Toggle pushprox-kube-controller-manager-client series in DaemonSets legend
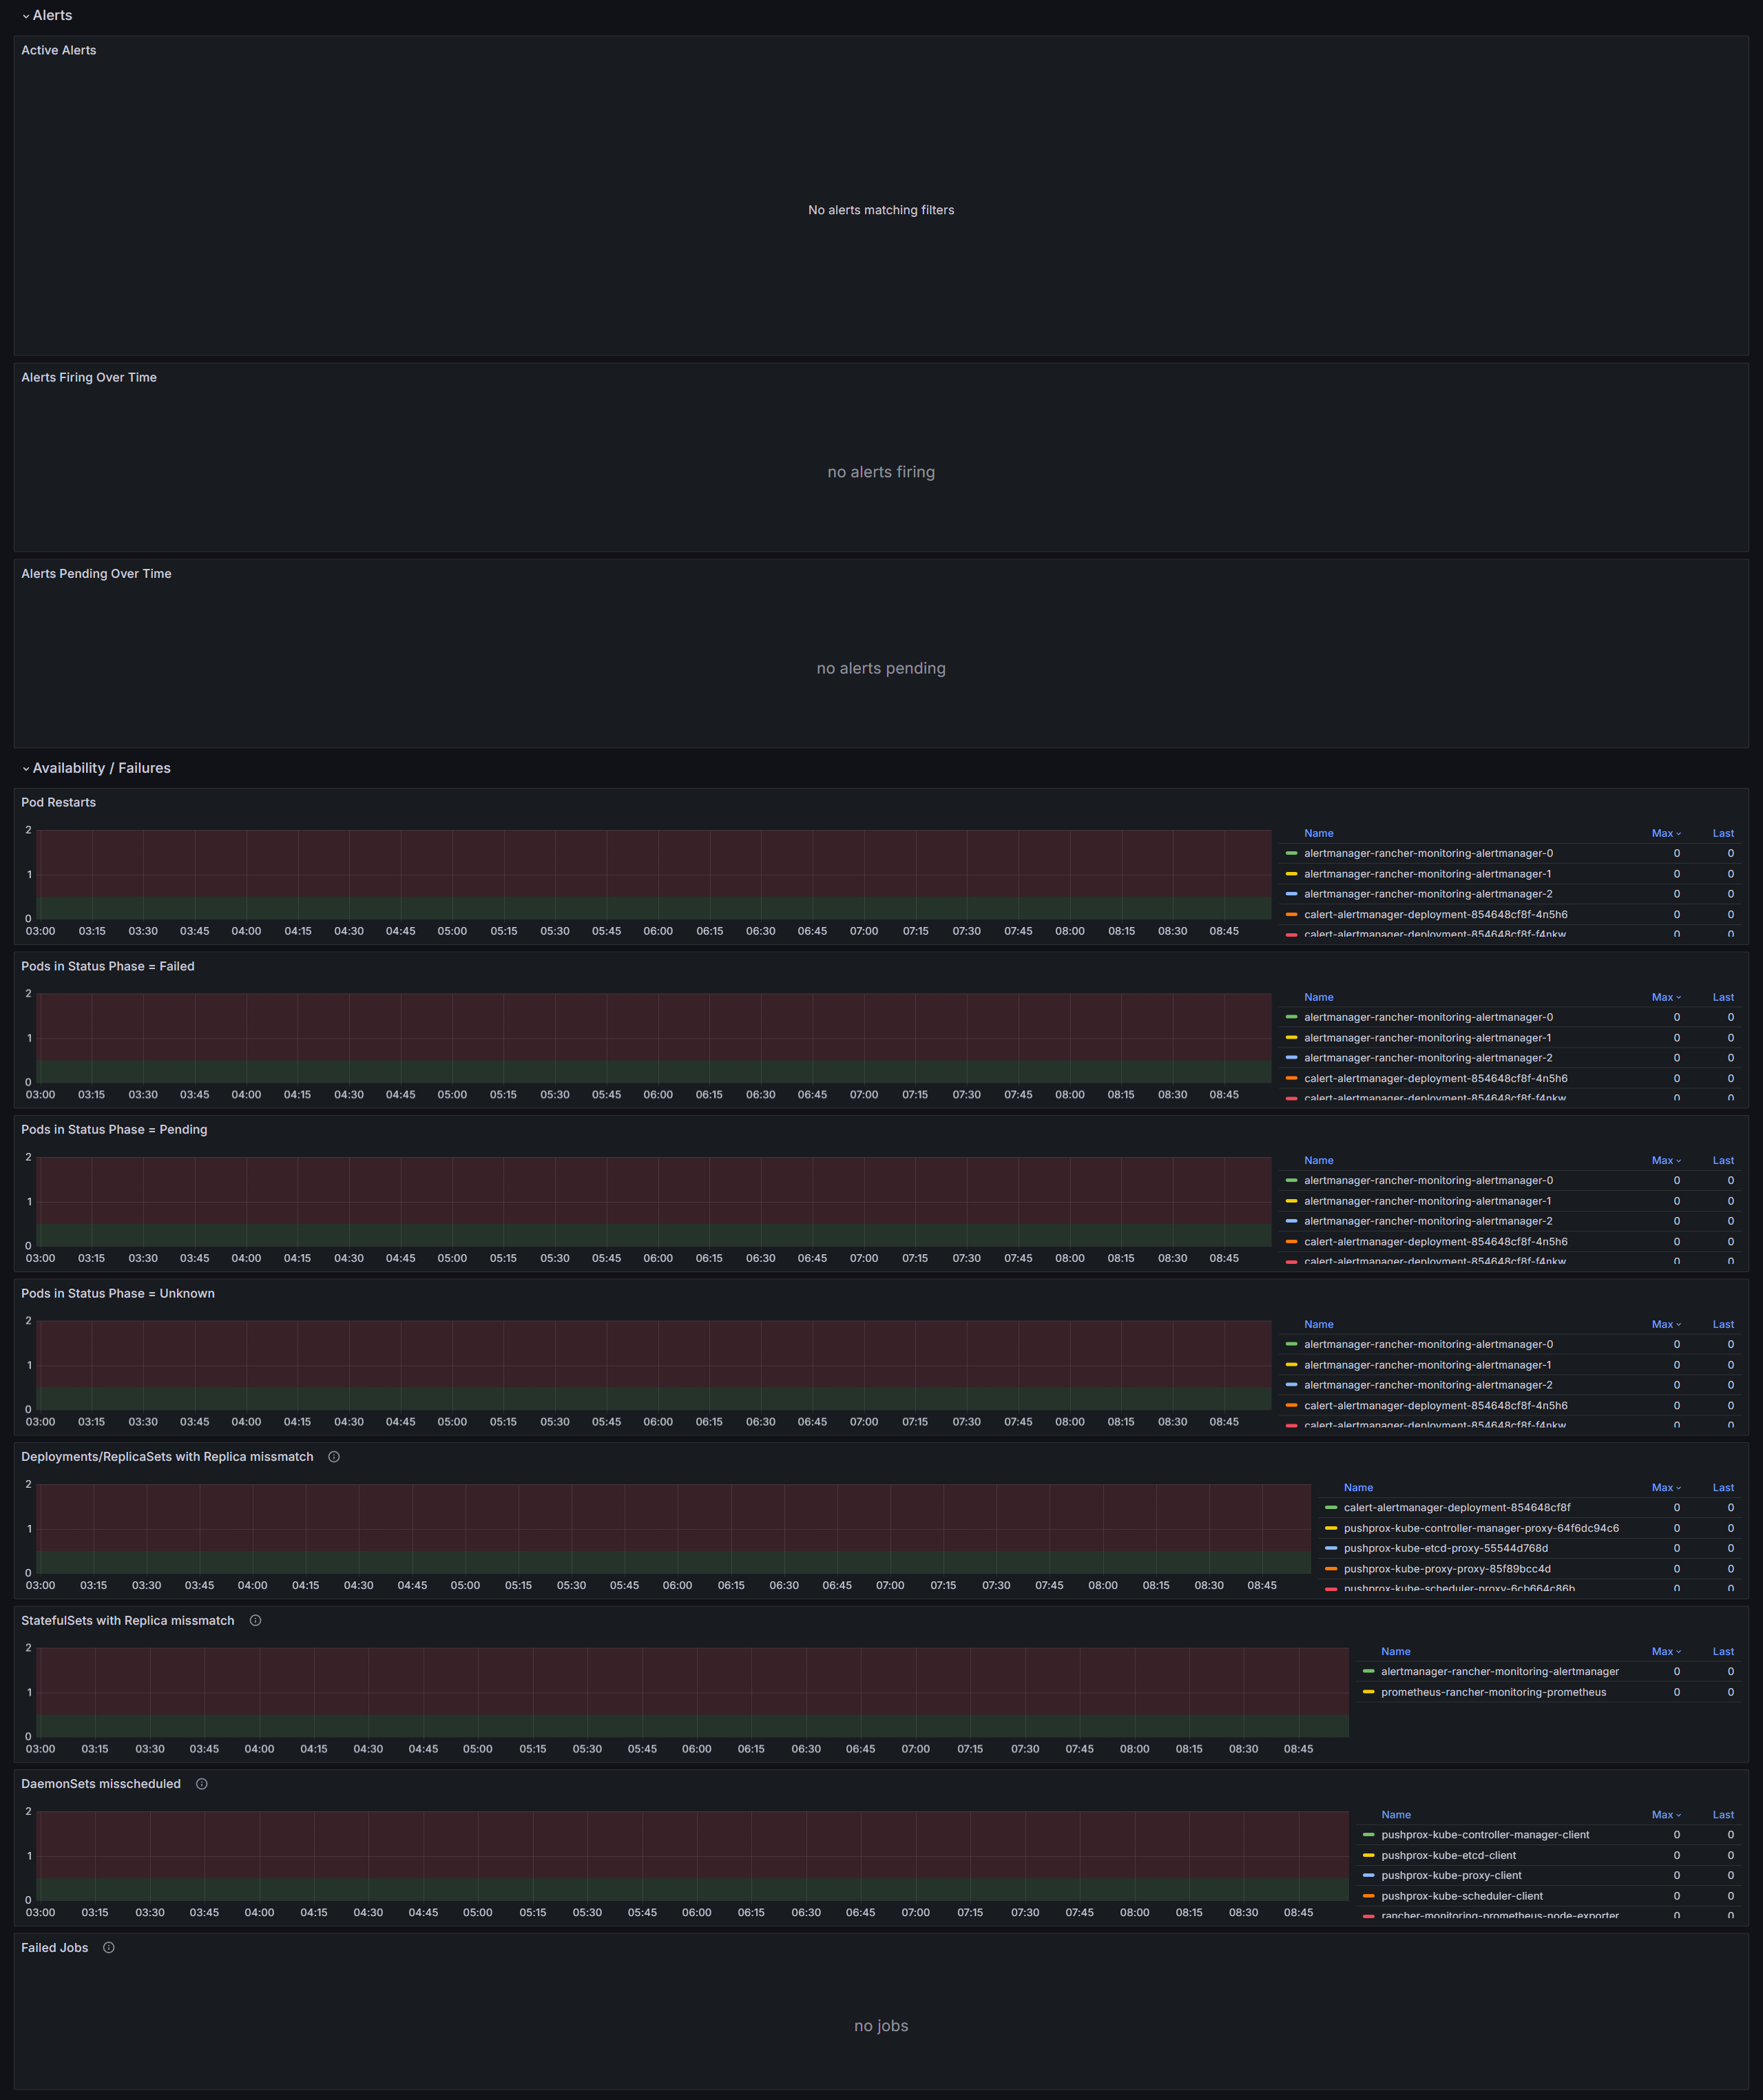 tap(1484, 1835)
